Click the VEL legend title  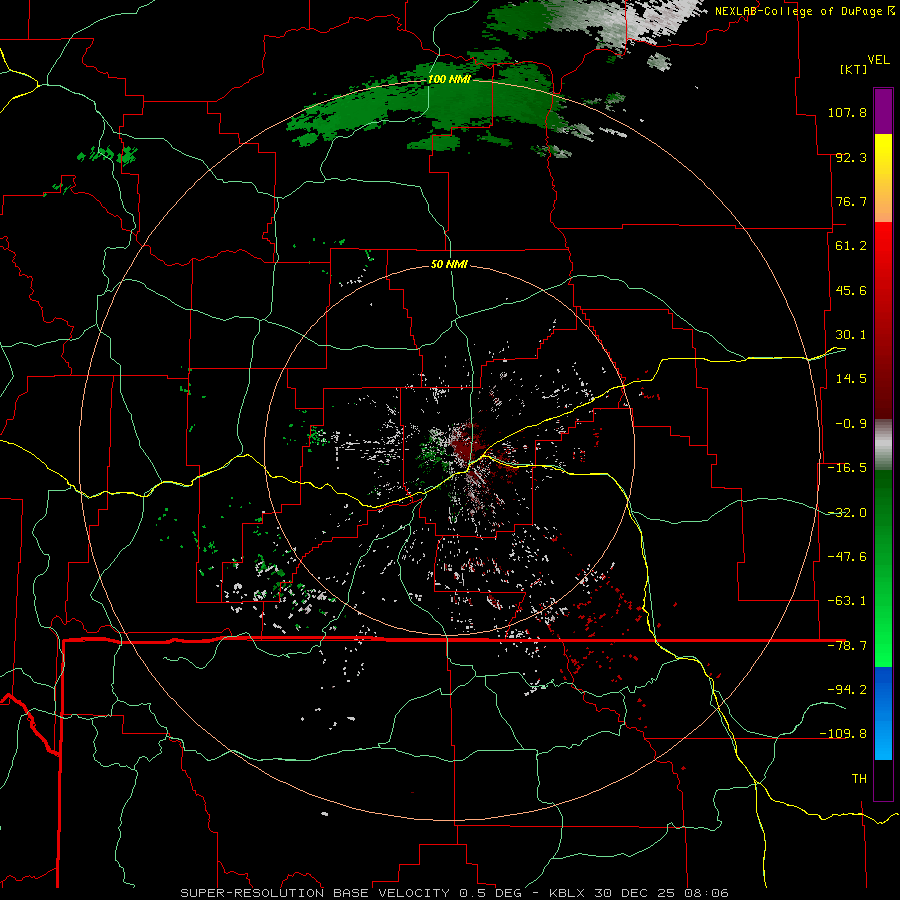(878, 60)
